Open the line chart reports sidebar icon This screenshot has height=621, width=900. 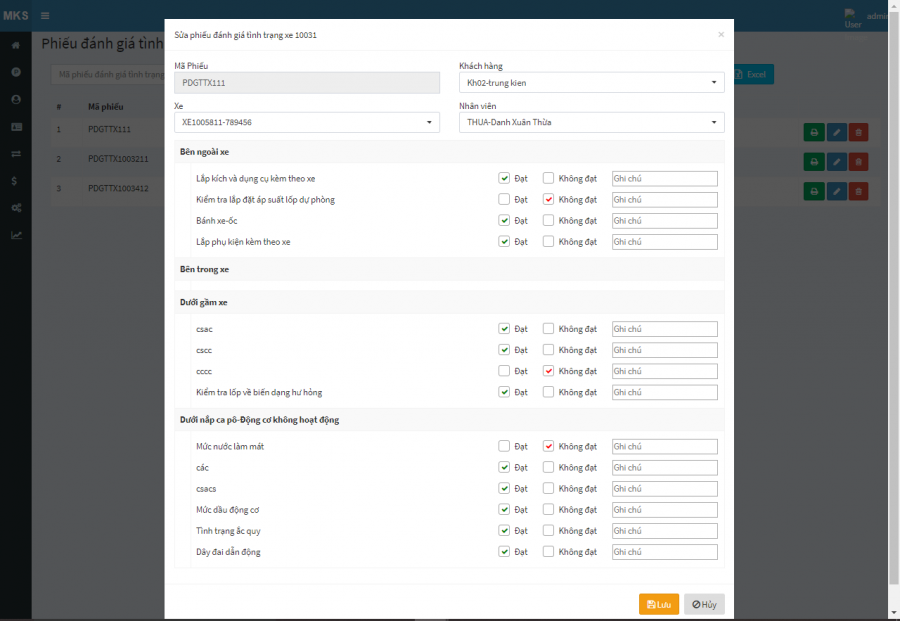[x=15, y=235]
